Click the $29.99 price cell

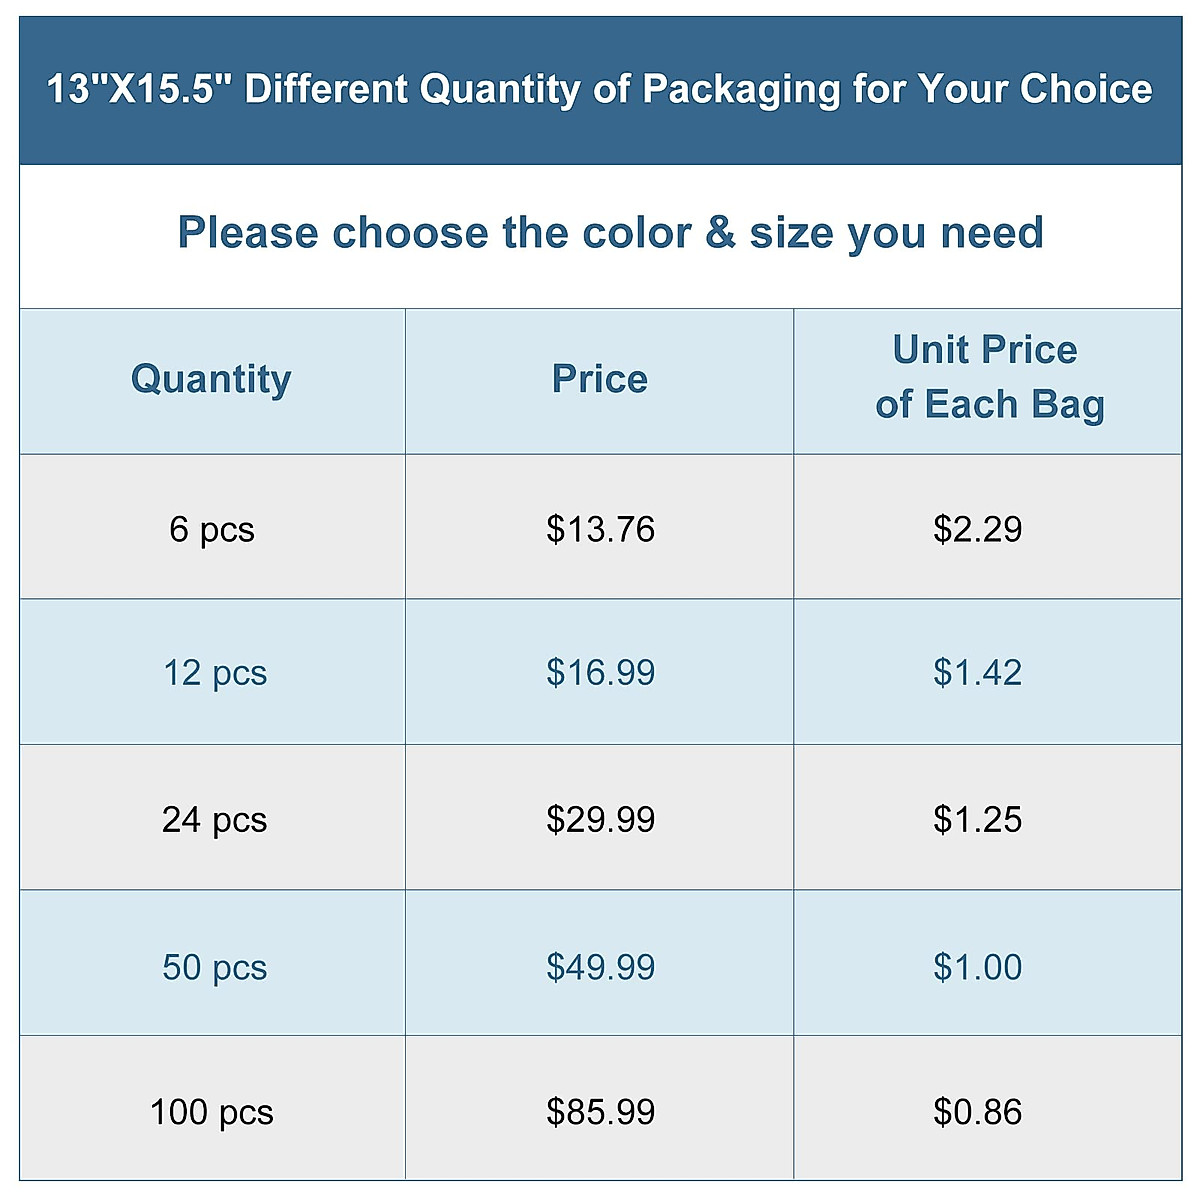point(600,820)
